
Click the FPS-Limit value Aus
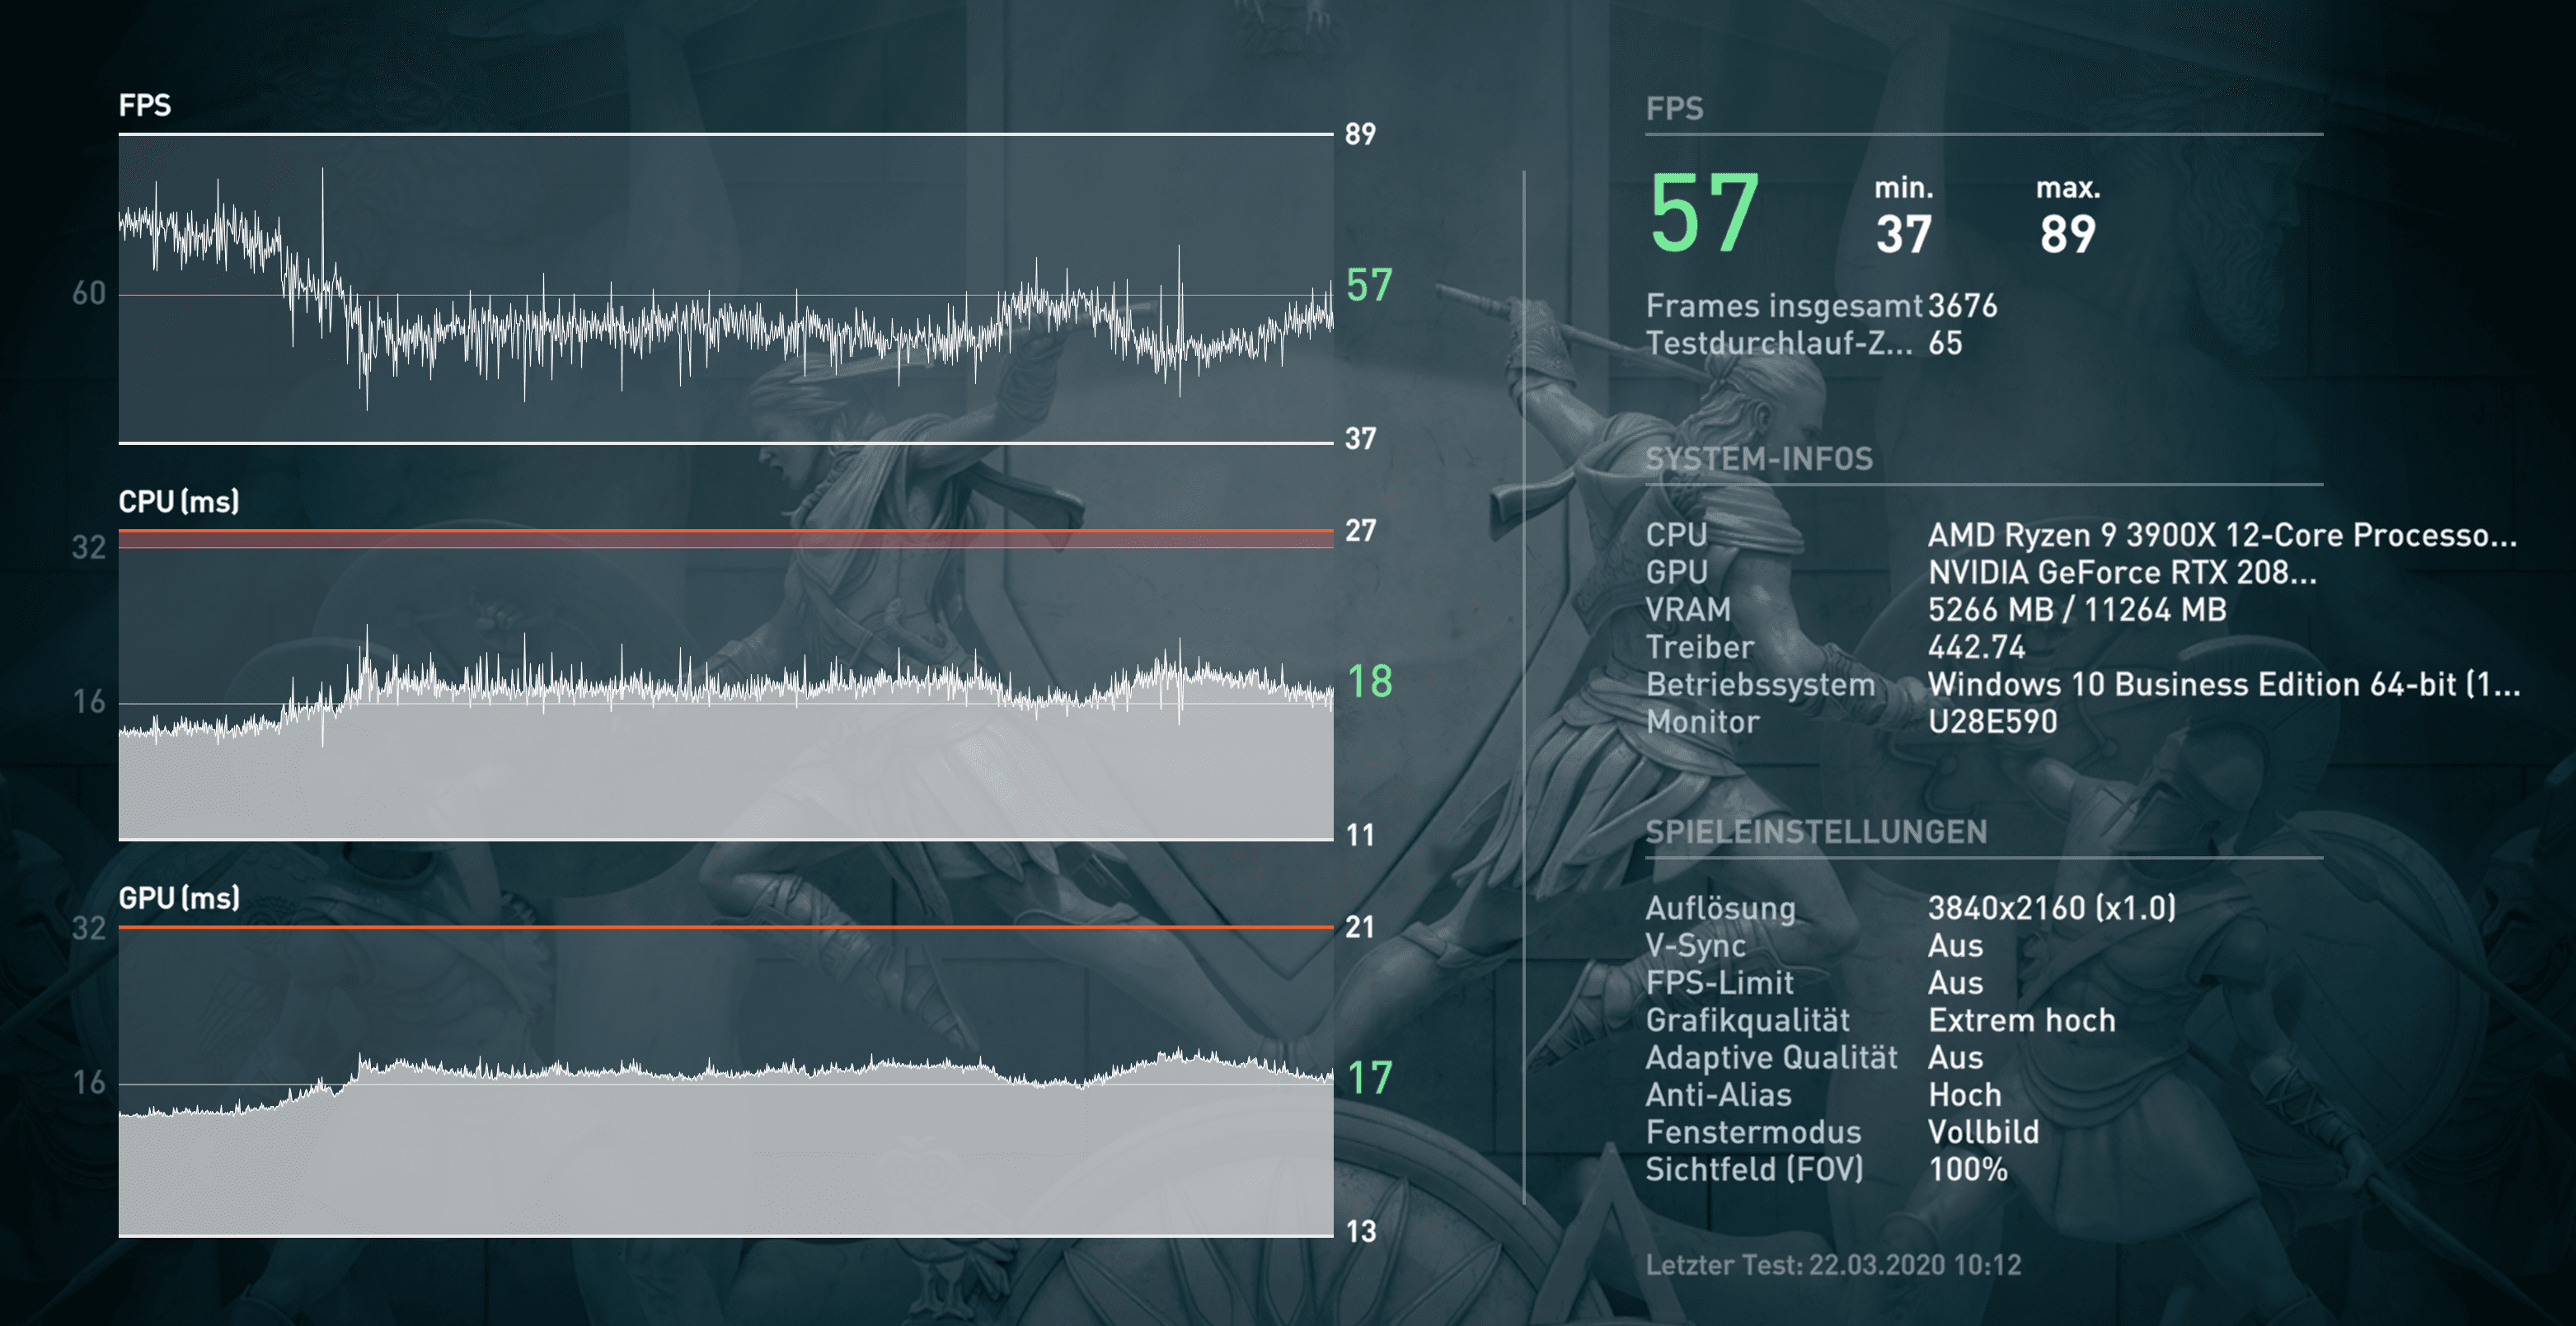1955,983
